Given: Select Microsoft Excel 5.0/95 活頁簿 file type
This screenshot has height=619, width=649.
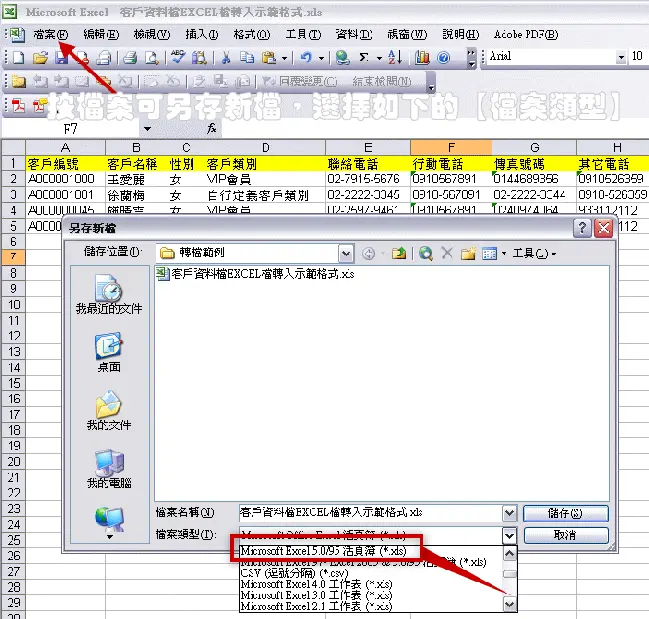Looking at the screenshot, I should tap(324, 551).
